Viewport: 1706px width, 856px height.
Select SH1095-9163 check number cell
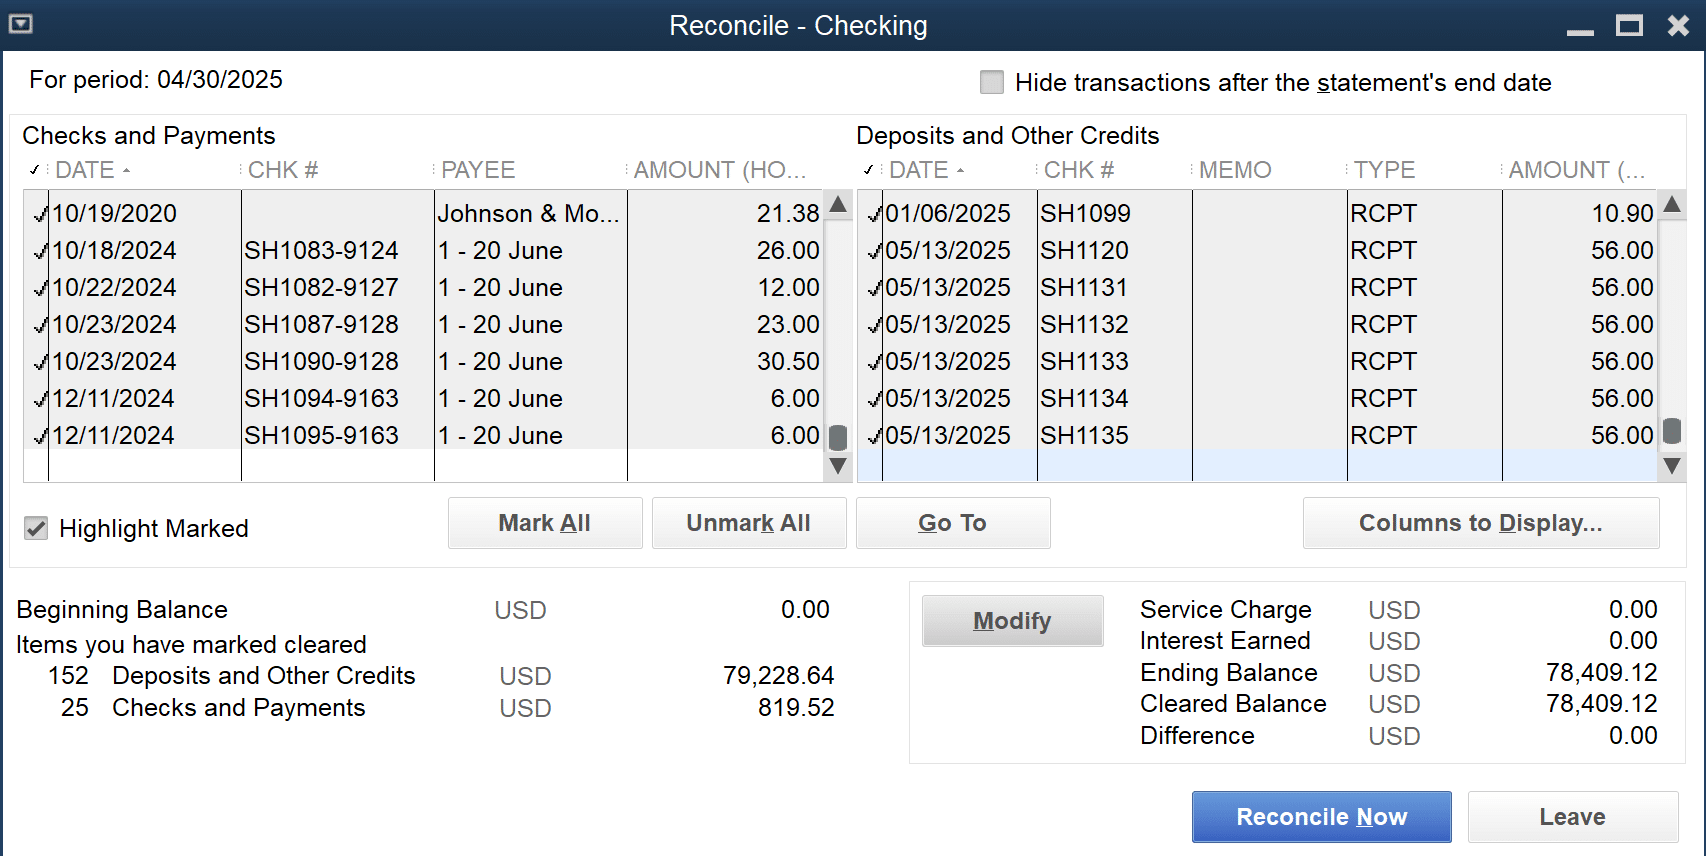pyautogui.click(x=338, y=436)
